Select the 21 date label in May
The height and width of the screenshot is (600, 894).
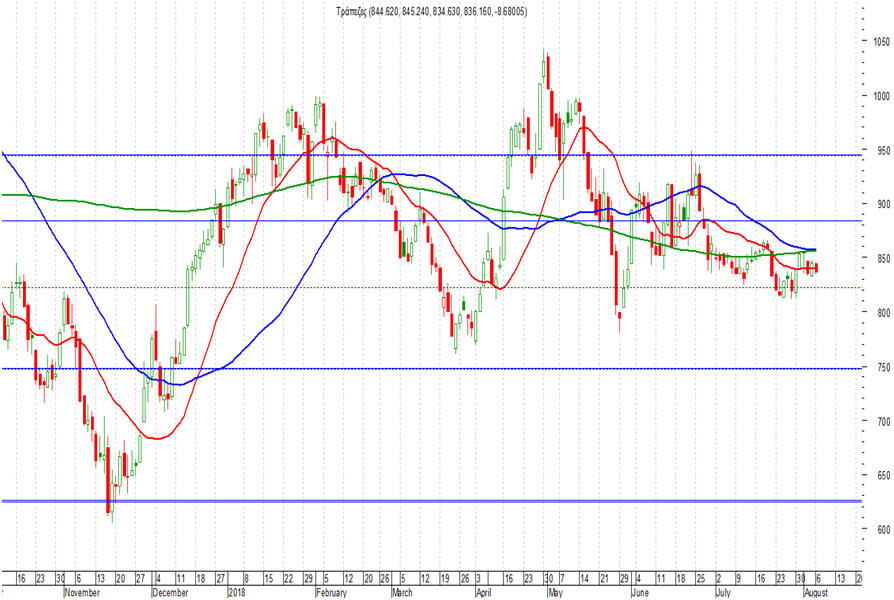point(604,578)
